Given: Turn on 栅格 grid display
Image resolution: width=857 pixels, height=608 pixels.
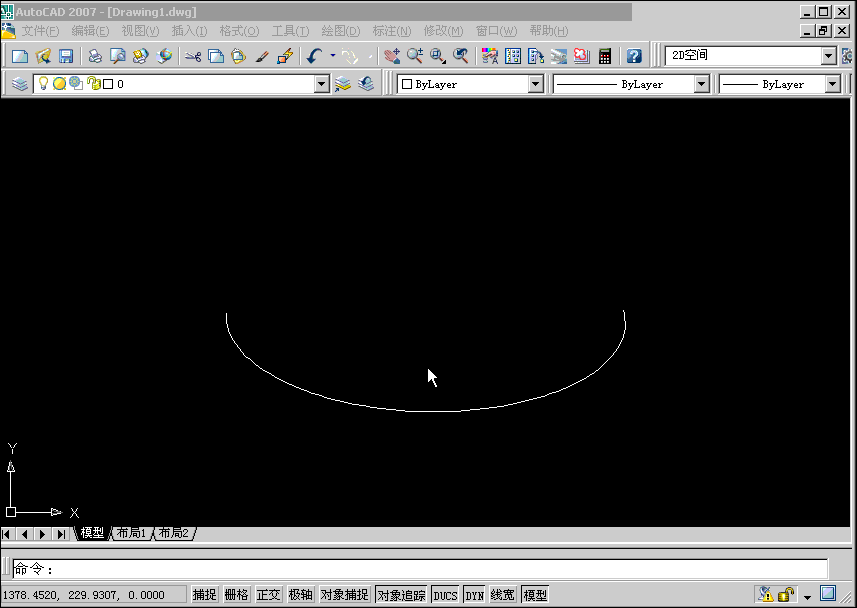Looking at the screenshot, I should click(236, 593).
